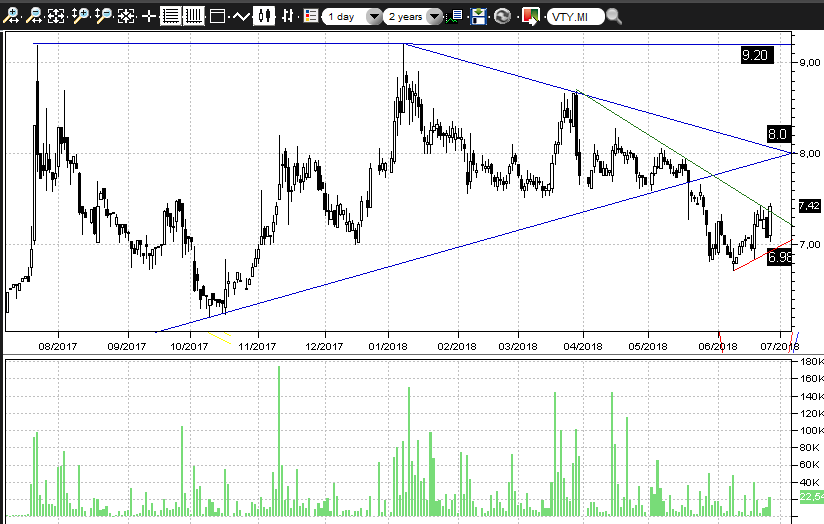Screen dimensions: 824x524
Task: Click the vertical zoom out magnifier icon
Action: click(x=104, y=16)
